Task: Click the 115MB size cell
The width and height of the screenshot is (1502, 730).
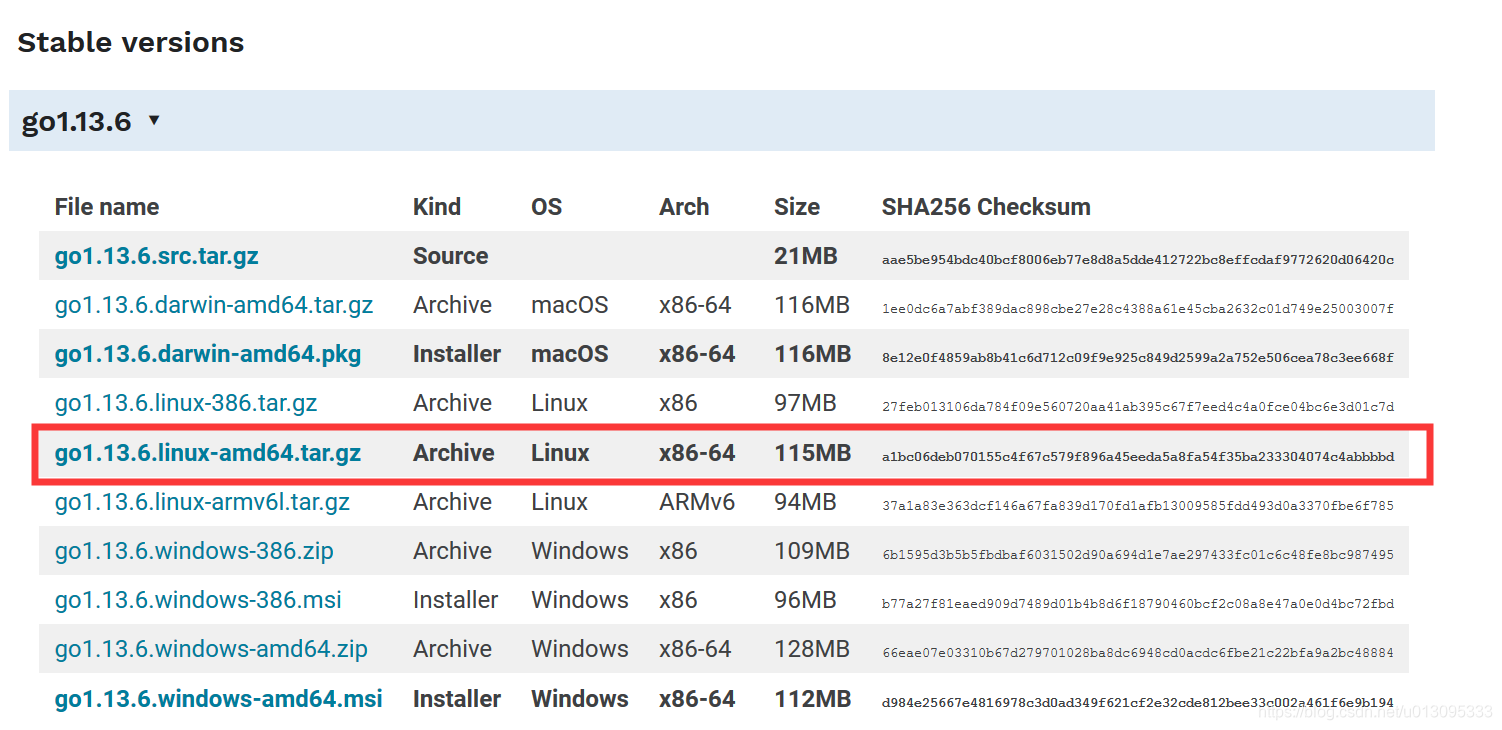Action: coord(812,453)
